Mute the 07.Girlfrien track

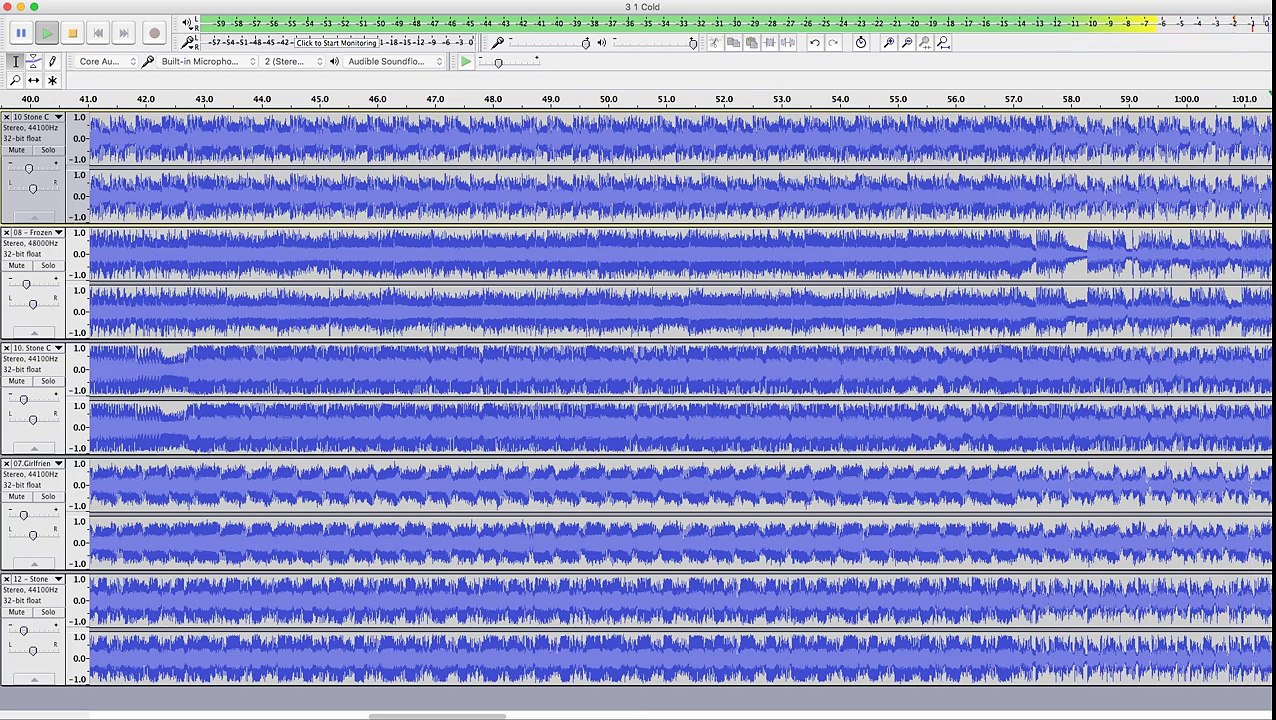pos(17,497)
